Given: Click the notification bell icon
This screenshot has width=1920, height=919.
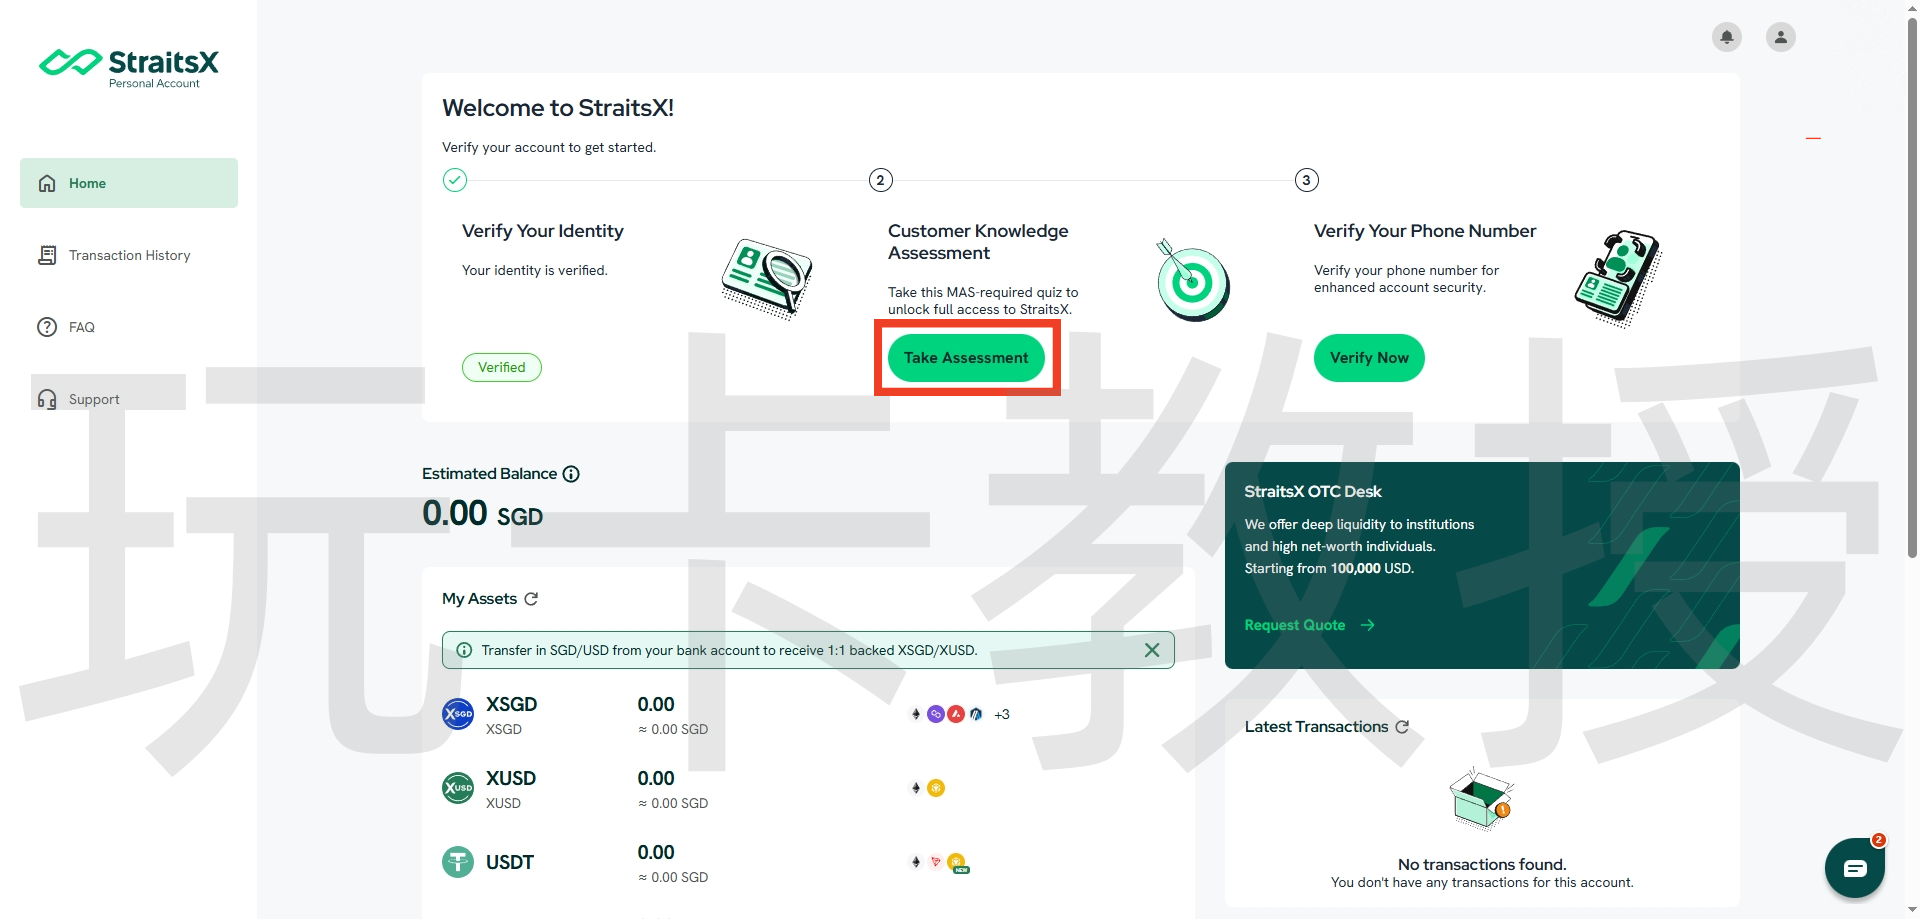Looking at the screenshot, I should tap(1726, 37).
